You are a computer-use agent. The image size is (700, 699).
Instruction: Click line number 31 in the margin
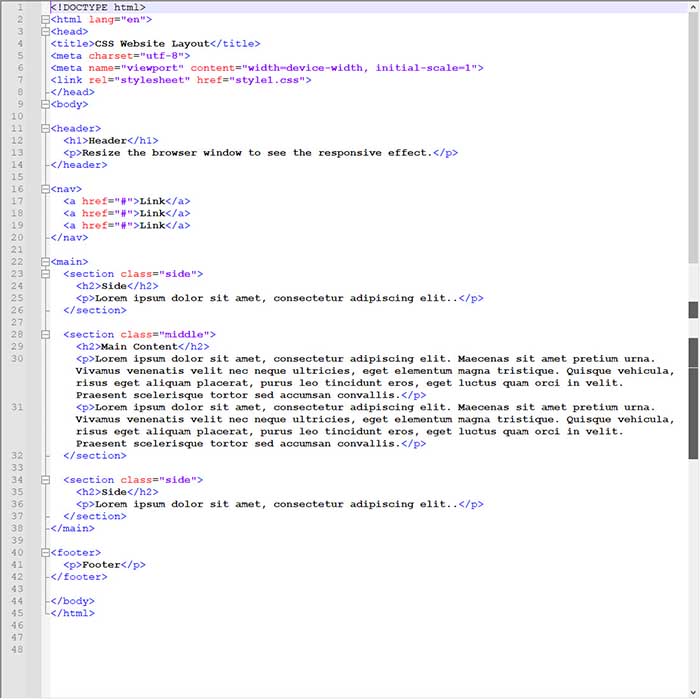tap(17, 408)
